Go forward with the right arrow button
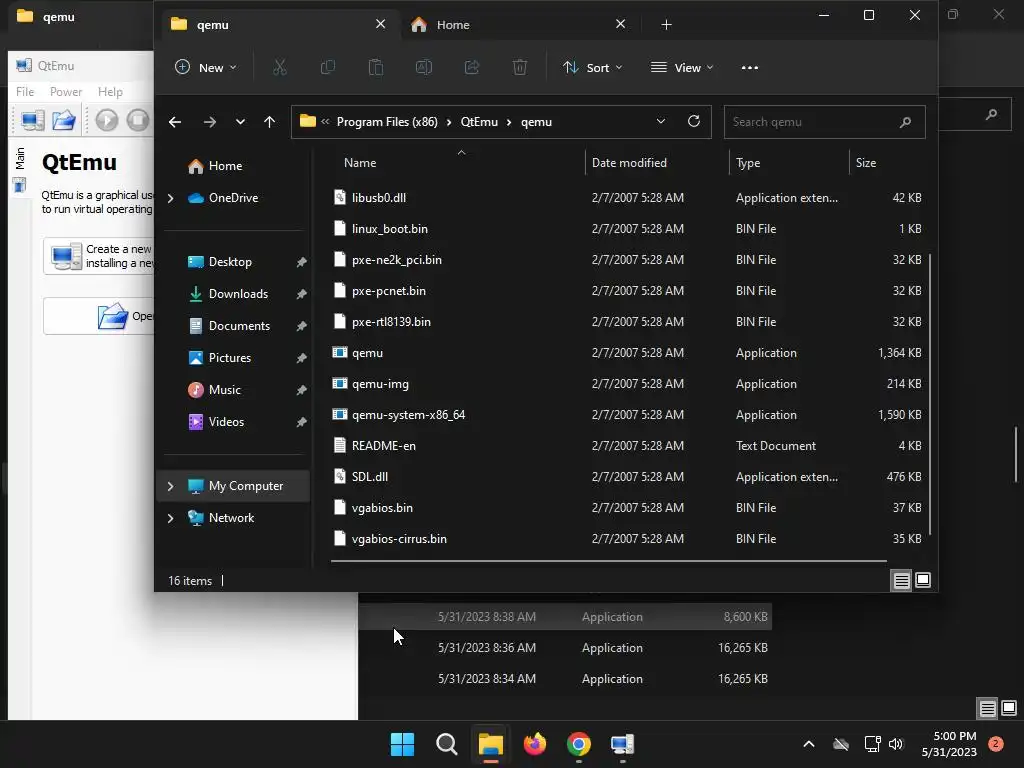The image size is (1024, 768). click(210, 122)
